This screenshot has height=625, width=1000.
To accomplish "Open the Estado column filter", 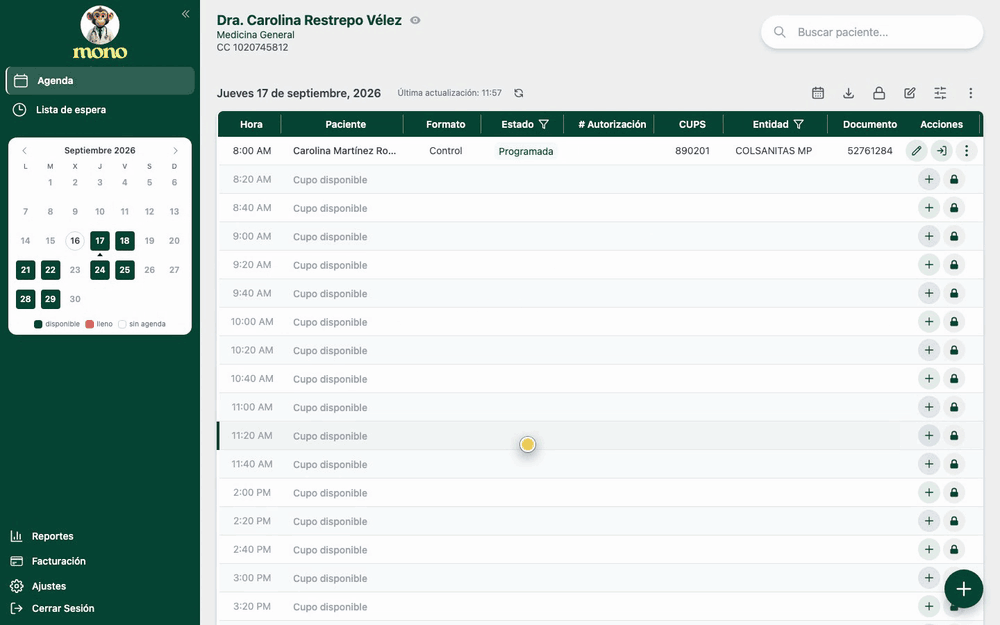I will [544, 124].
